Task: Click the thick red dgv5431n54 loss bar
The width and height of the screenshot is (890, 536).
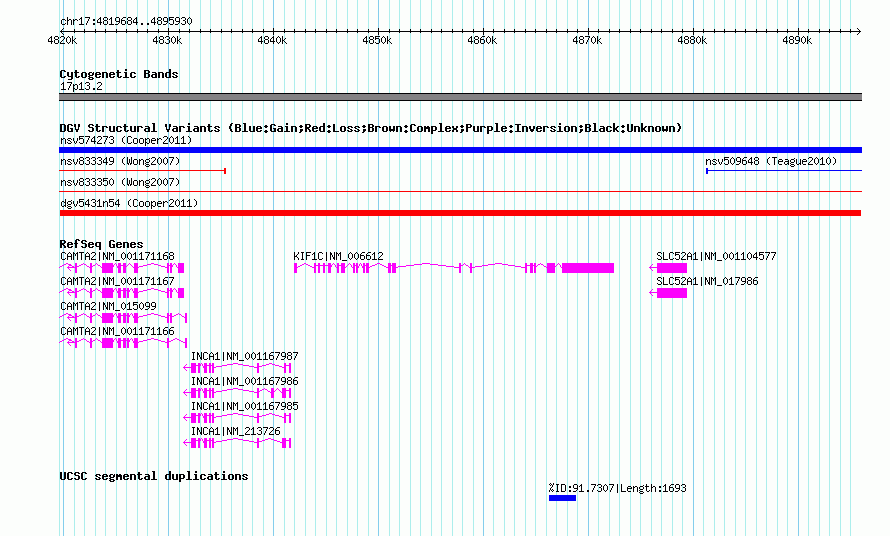Action: (x=460, y=213)
